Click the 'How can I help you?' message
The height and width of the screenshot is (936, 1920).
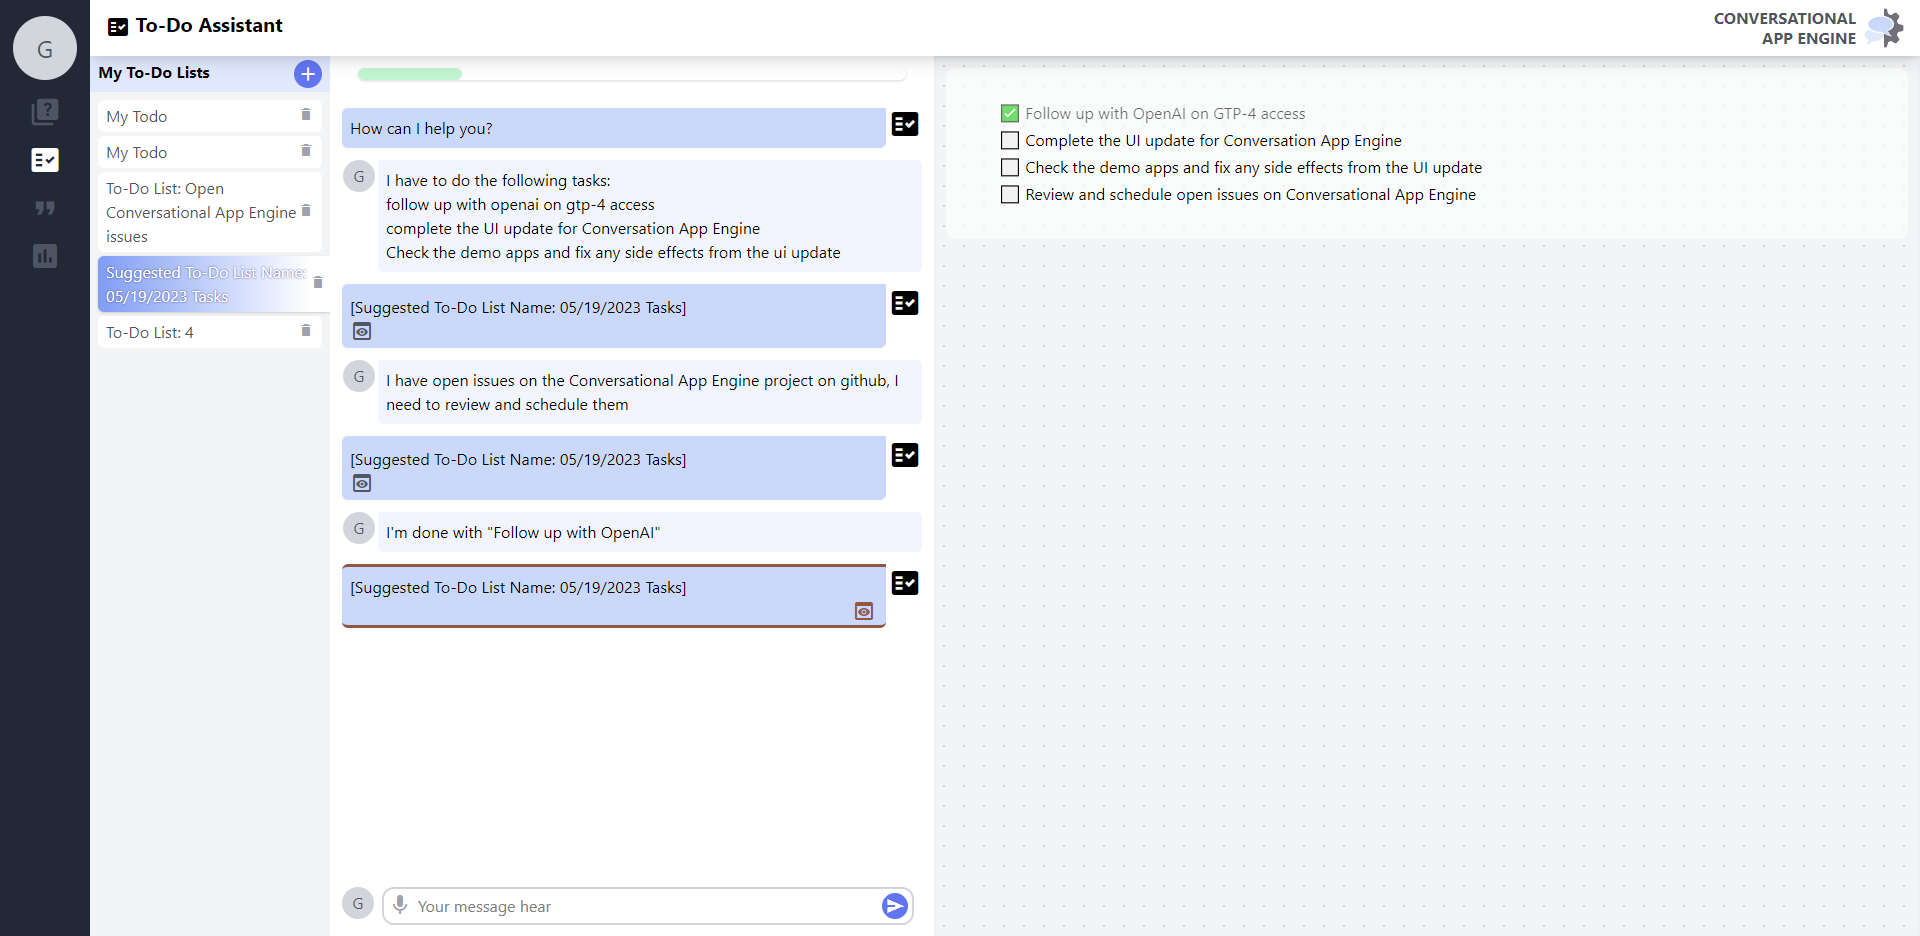pyautogui.click(x=614, y=128)
